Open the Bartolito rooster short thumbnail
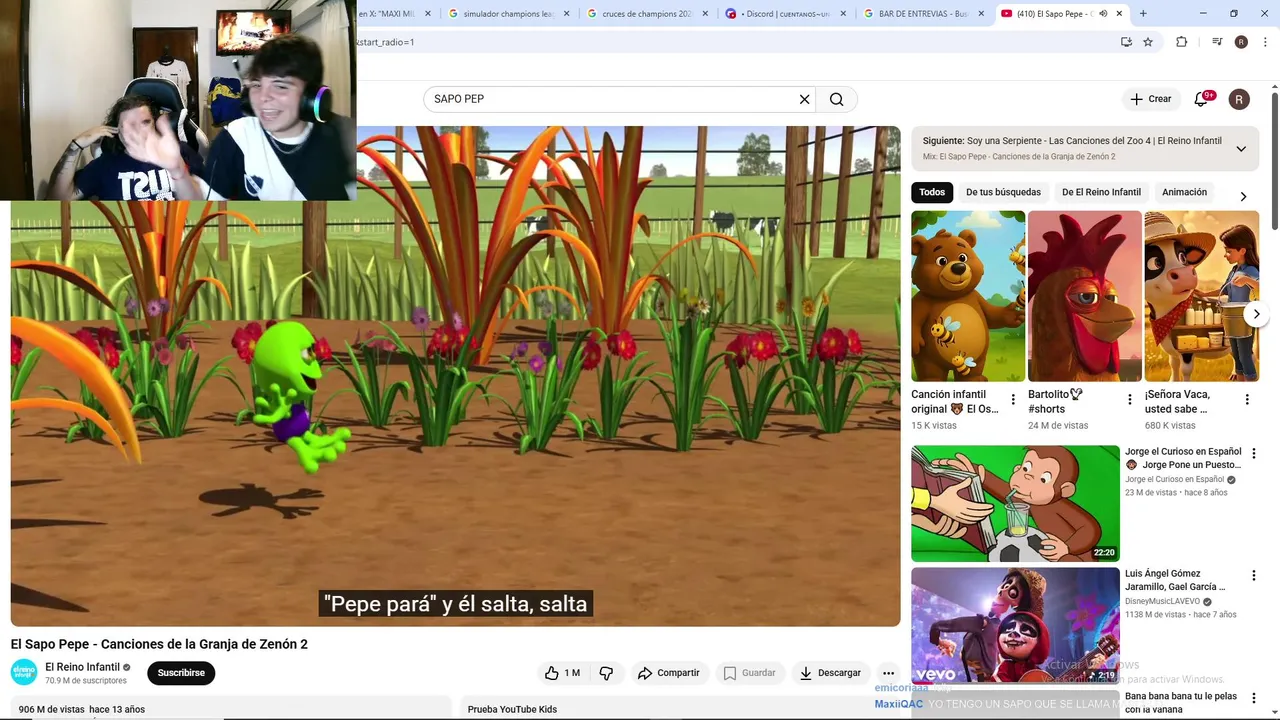The height and width of the screenshot is (720, 1280). tap(1084, 296)
